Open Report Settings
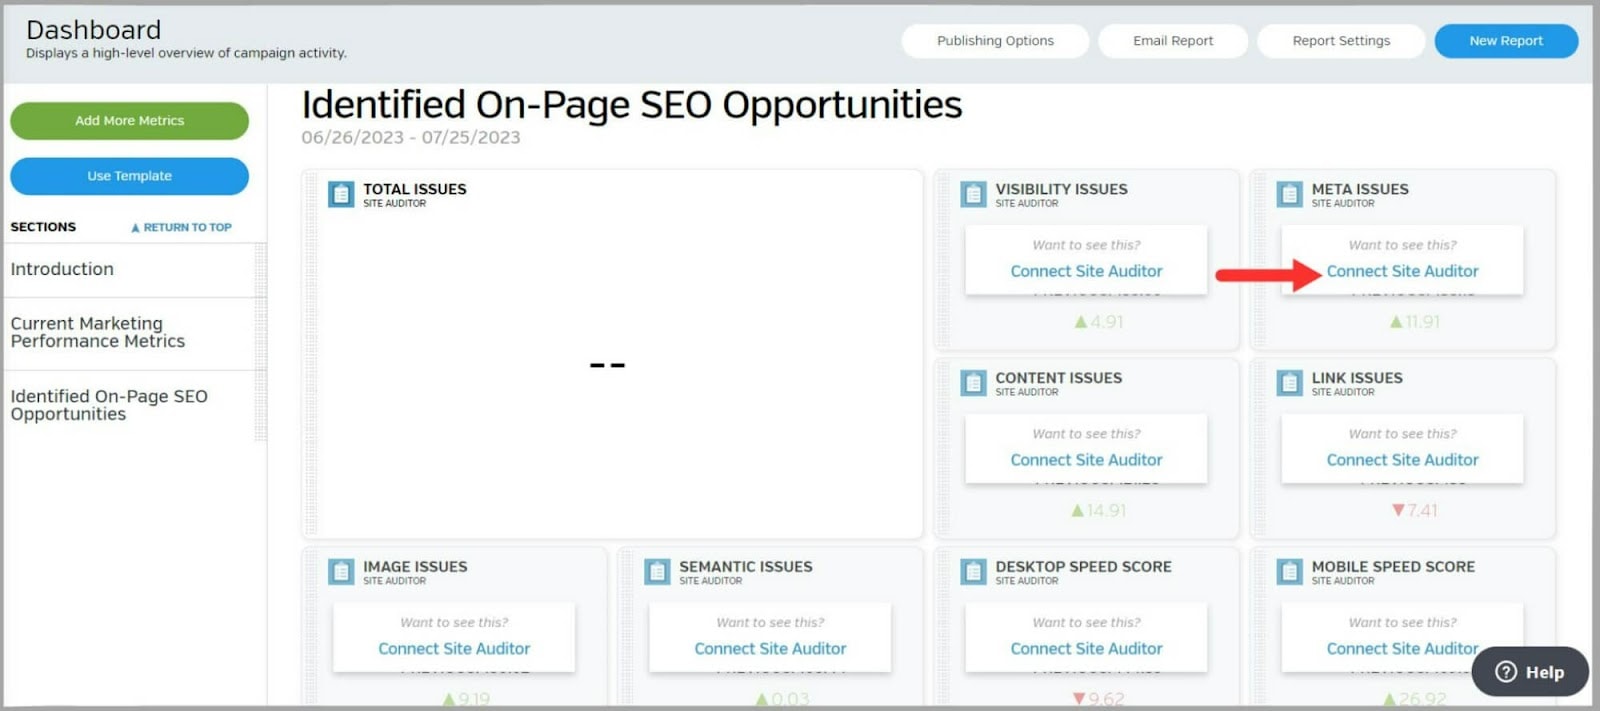Viewport: 1600px width, 711px height. click(x=1340, y=41)
